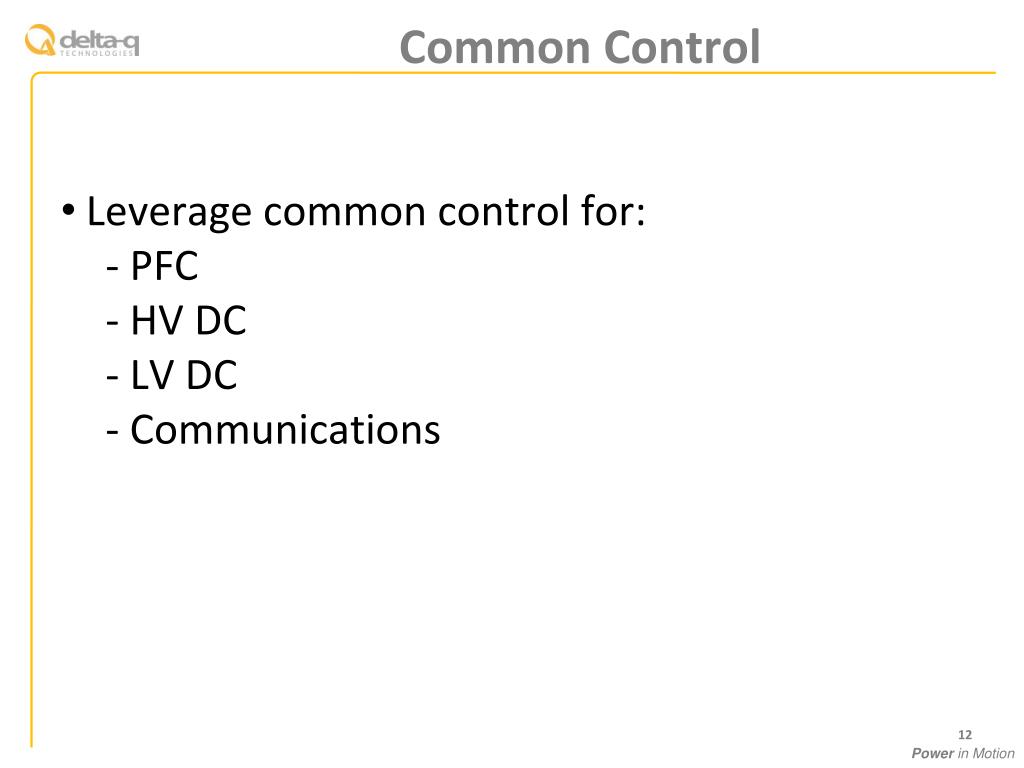The image size is (1024, 768).
Task: Click the dash before PFC
Action: pyautogui.click(x=112, y=268)
